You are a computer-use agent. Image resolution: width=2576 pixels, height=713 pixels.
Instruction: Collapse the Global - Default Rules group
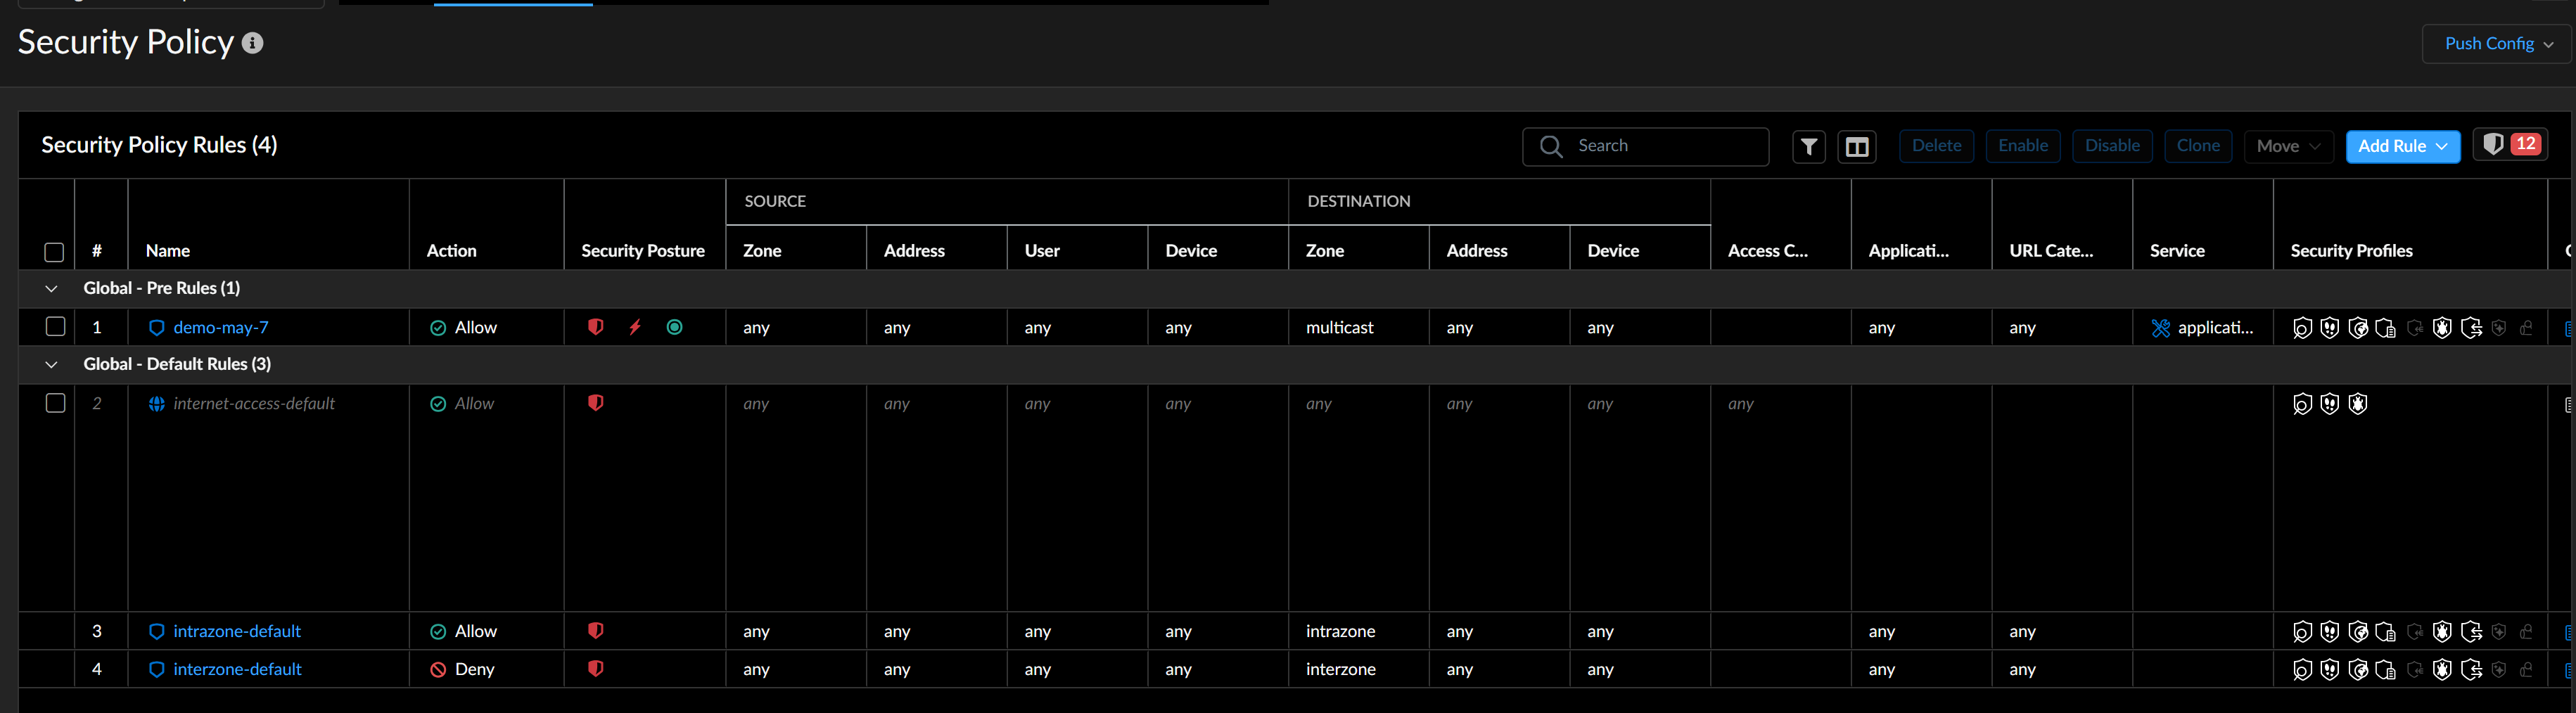51,365
